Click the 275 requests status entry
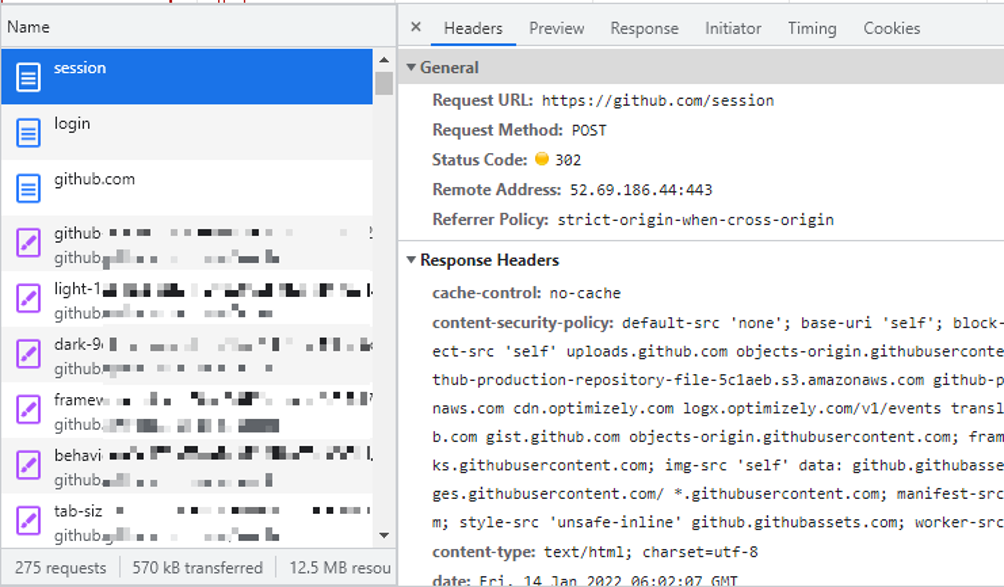The height and width of the screenshot is (587, 1004). (x=61, y=568)
